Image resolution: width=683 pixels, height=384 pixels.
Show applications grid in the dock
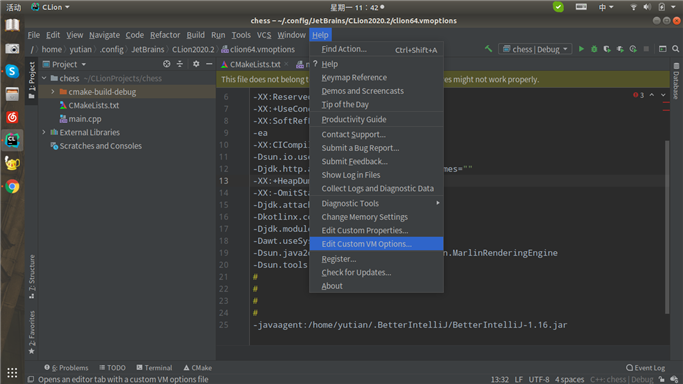coord(12,373)
